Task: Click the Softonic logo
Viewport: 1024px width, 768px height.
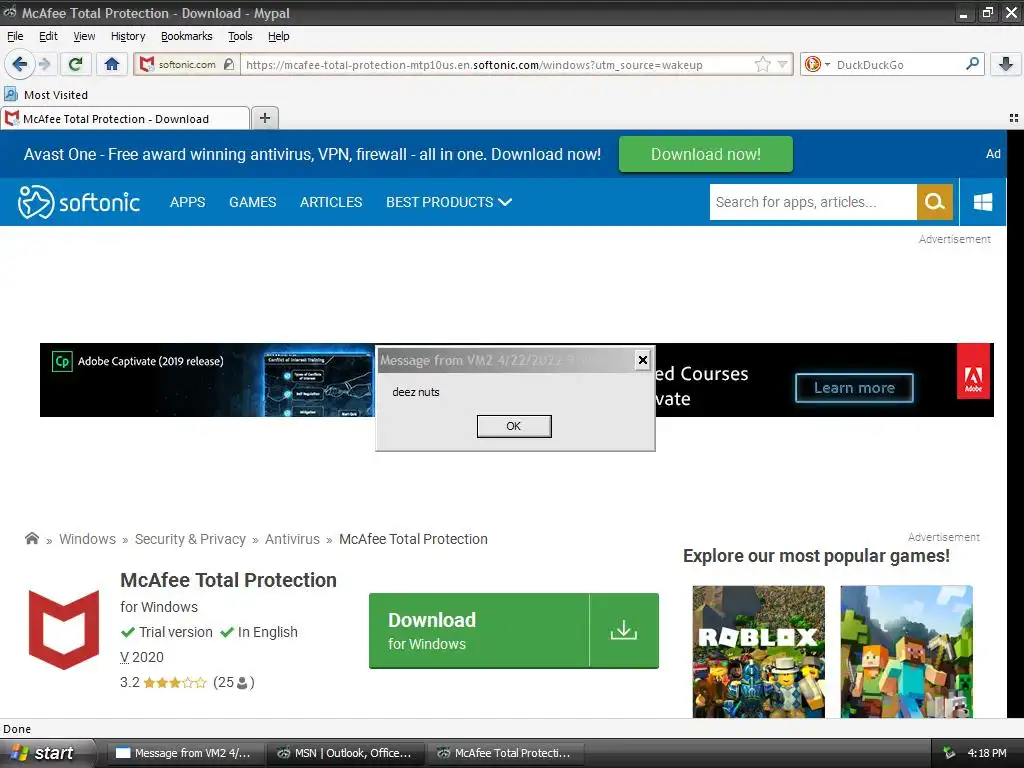Action: [x=79, y=202]
